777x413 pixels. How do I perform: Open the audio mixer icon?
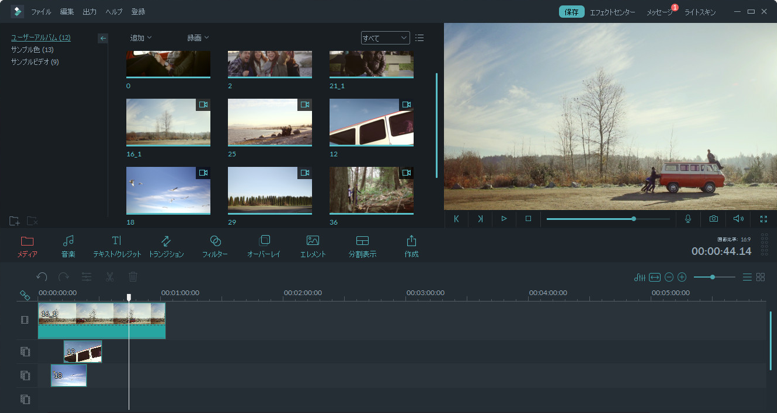640,277
